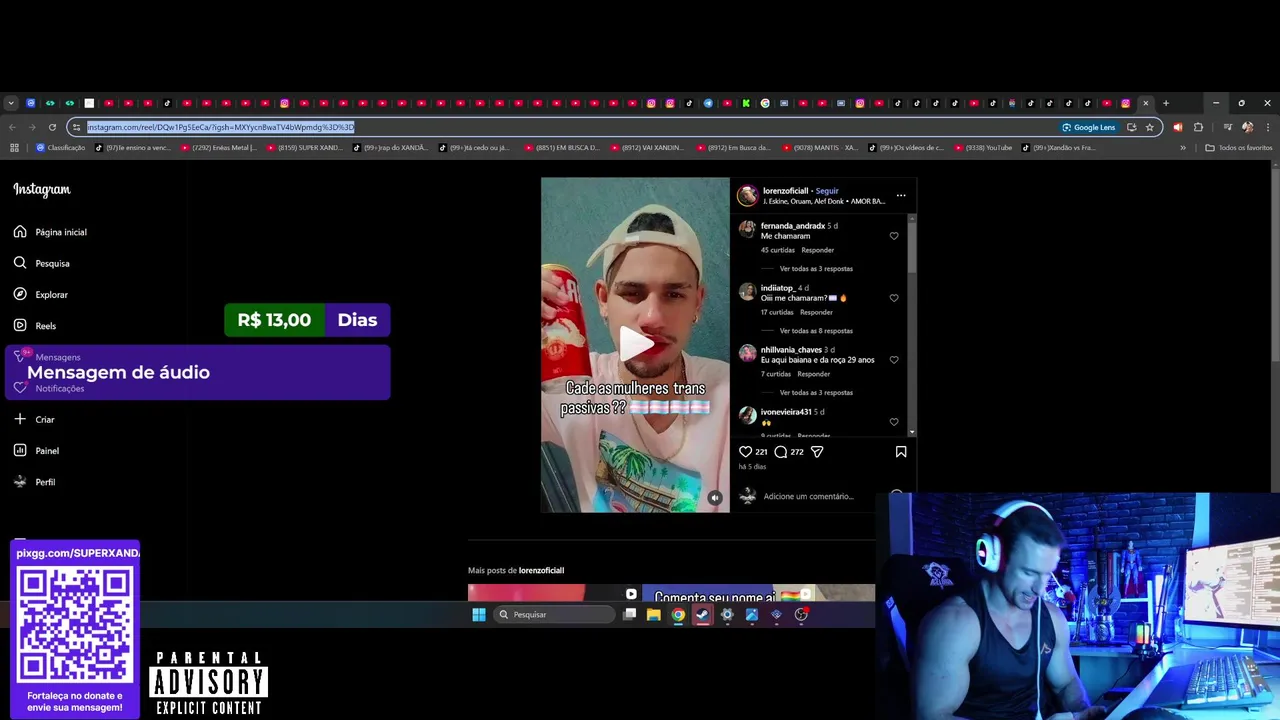Open Instagram Página inicial in sidebar

tap(50, 232)
